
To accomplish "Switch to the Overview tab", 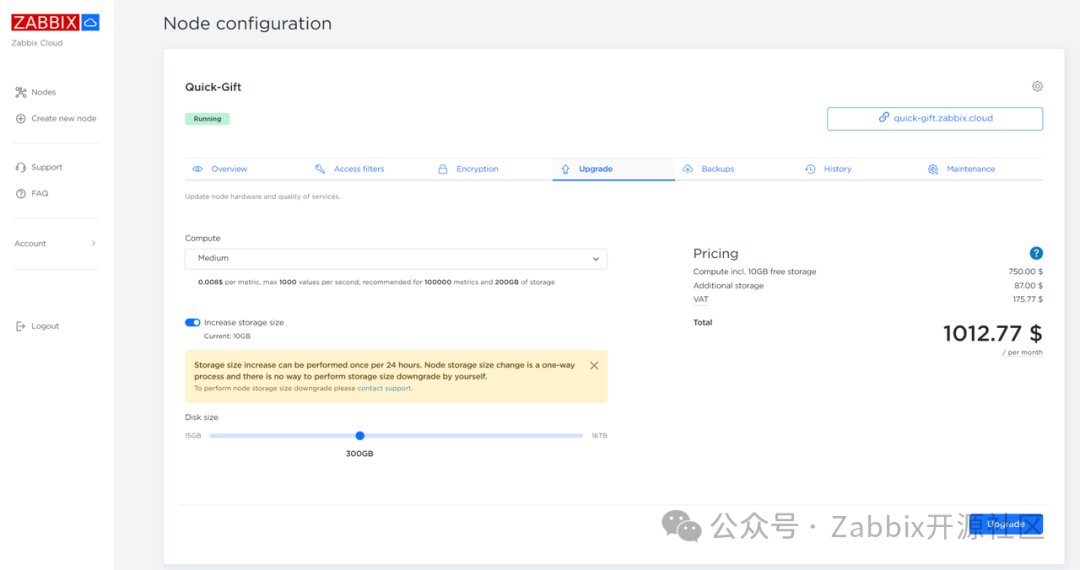I will point(229,169).
